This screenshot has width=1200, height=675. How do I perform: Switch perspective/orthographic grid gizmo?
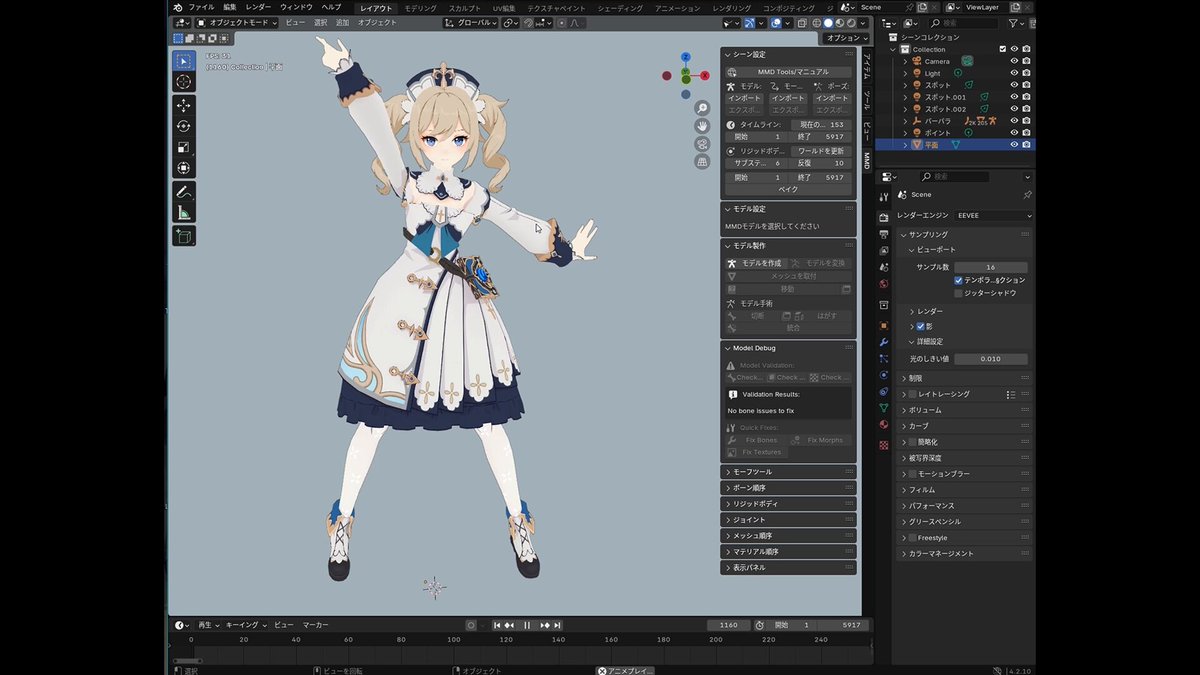[x=702, y=162]
